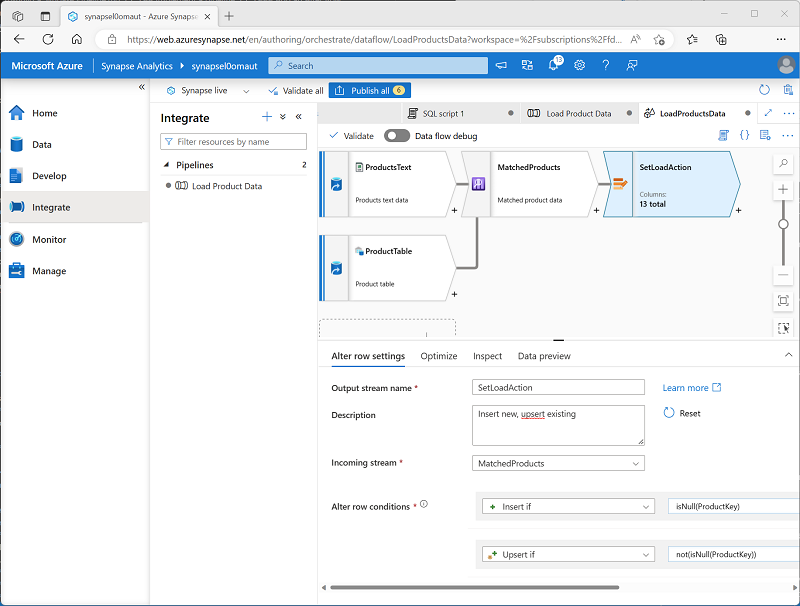Click Publish all button
The height and width of the screenshot is (606, 800).
[x=370, y=90]
